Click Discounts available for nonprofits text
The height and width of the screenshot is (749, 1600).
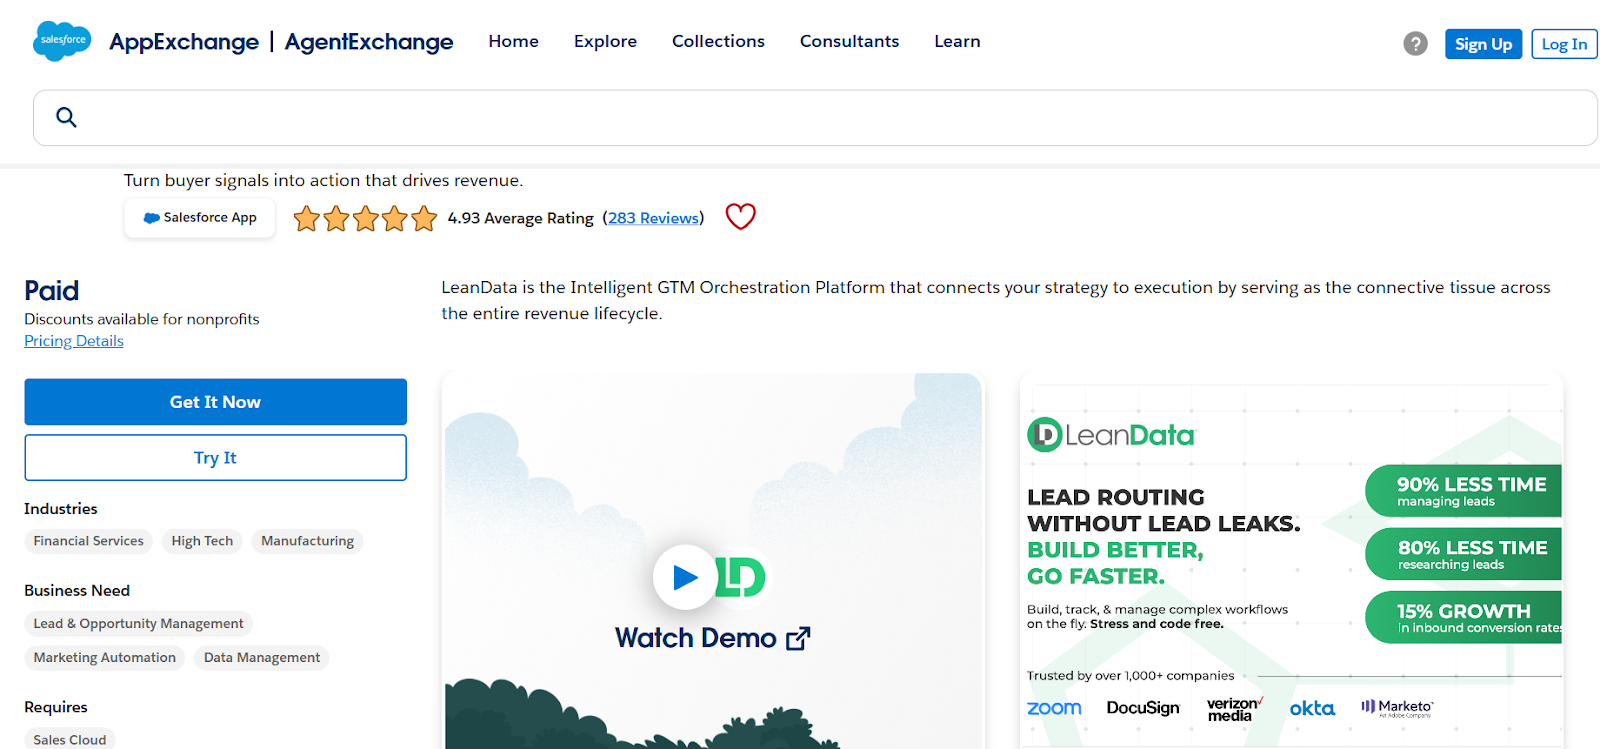(x=142, y=319)
